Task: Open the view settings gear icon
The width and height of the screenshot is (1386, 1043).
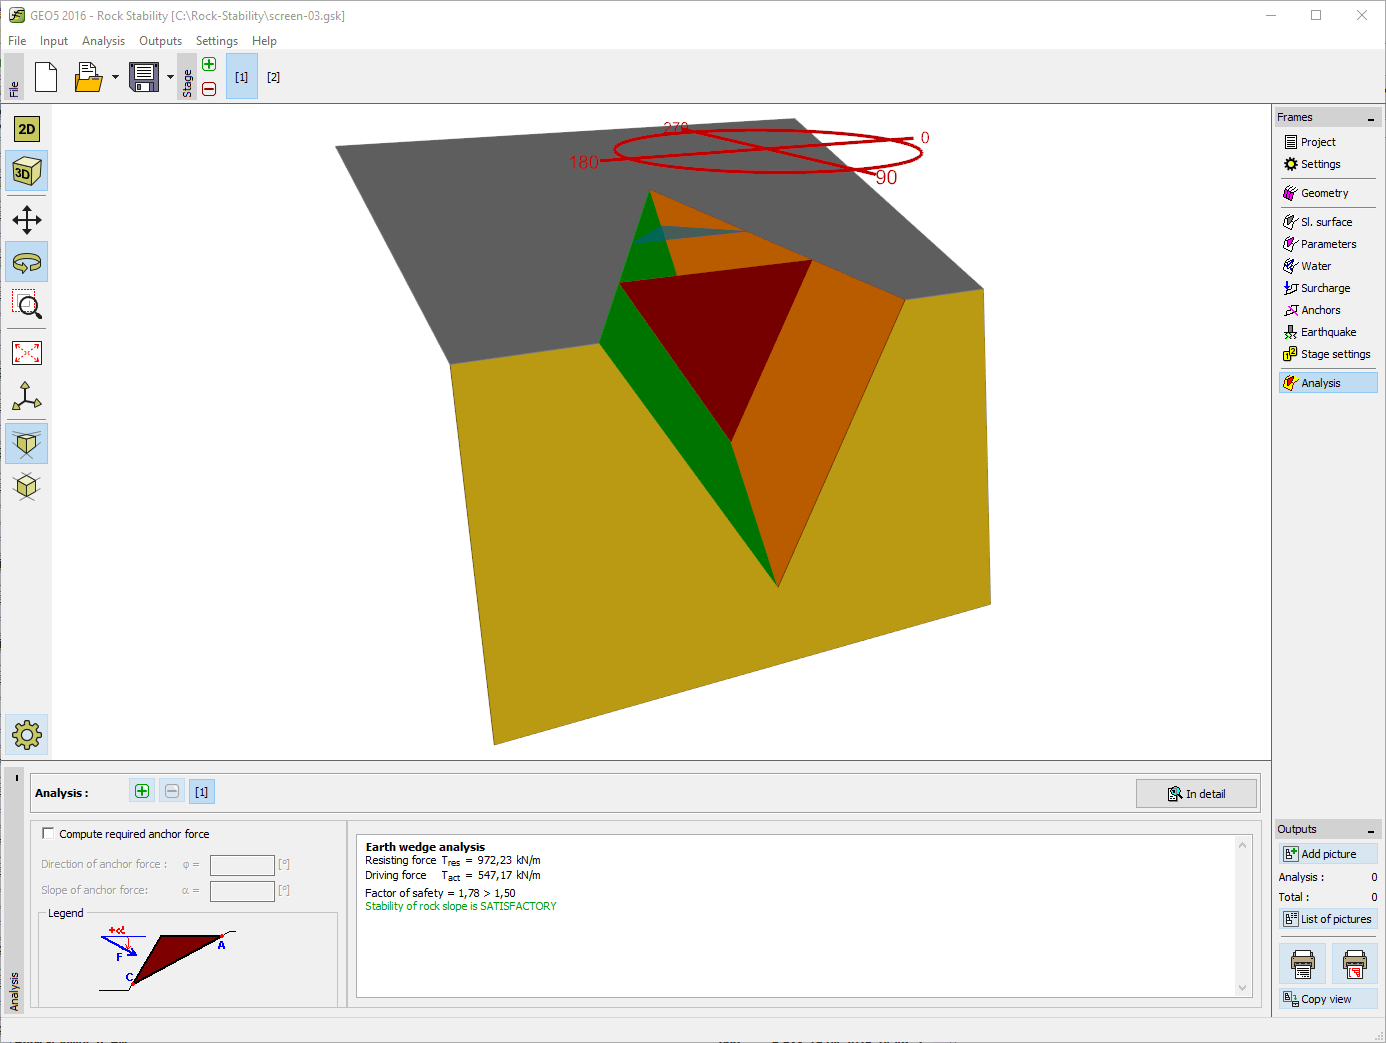Action: click(x=27, y=736)
